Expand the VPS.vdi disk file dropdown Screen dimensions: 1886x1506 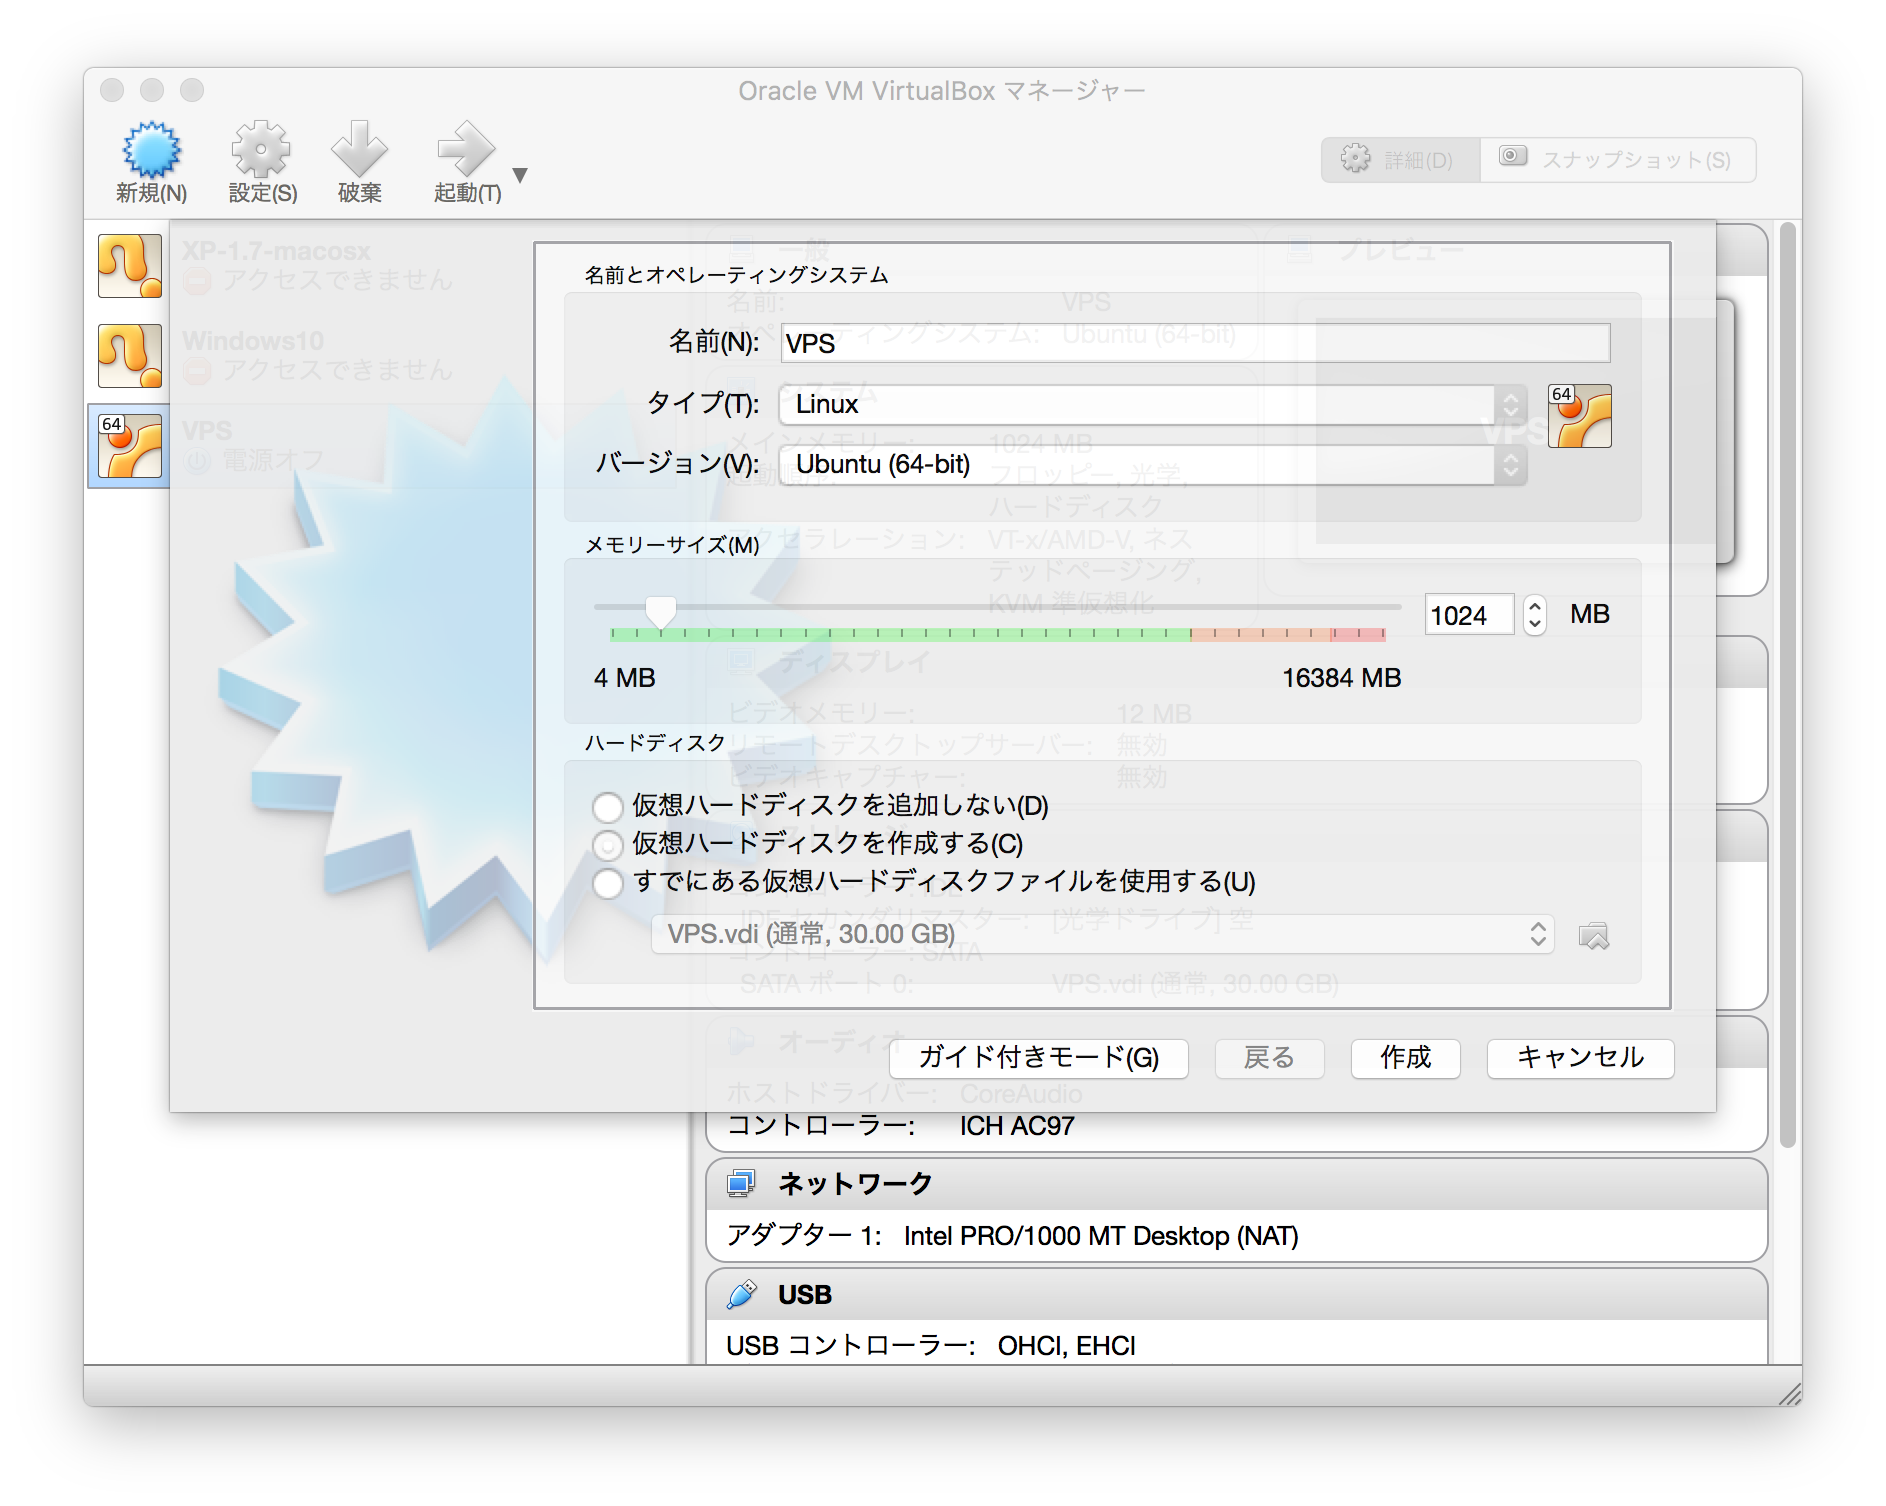click(x=1102, y=935)
